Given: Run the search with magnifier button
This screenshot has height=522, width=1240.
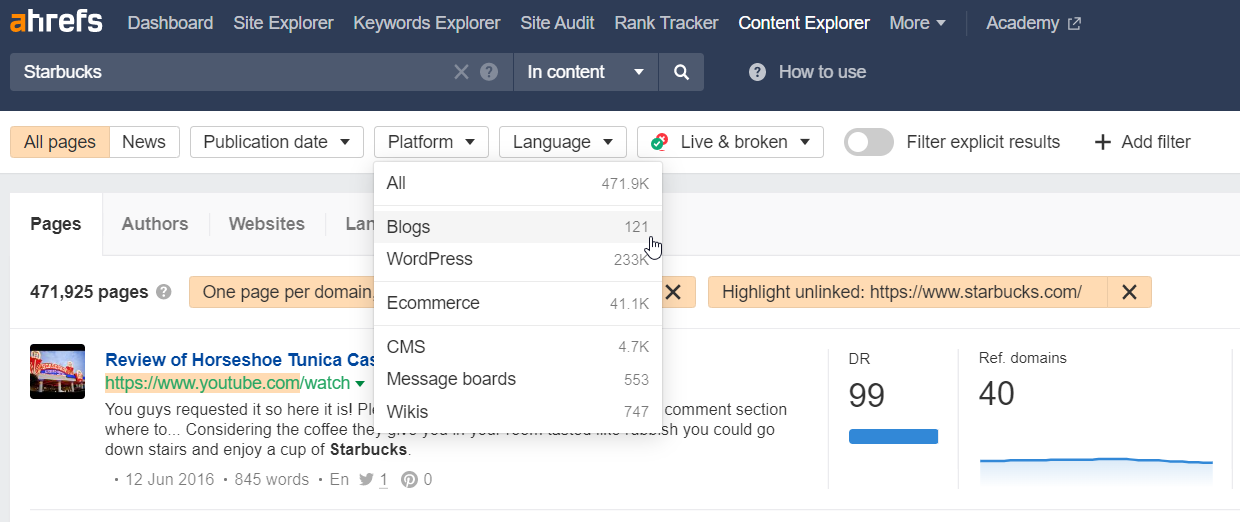Looking at the screenshot, I should coord(681,72).
